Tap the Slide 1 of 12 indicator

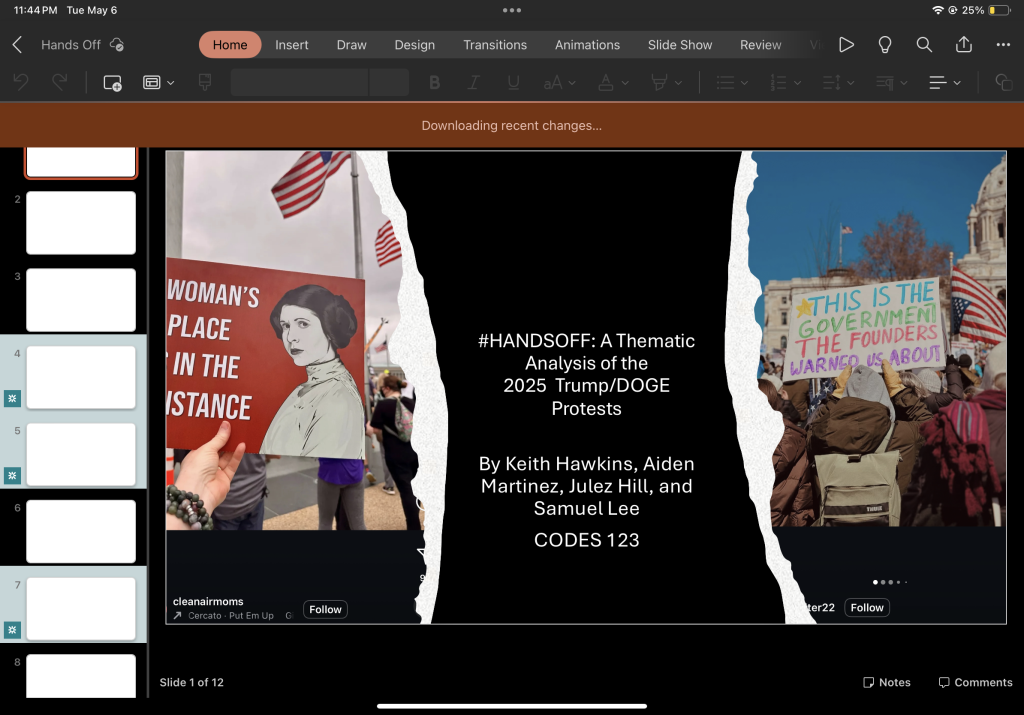(191, 682)
